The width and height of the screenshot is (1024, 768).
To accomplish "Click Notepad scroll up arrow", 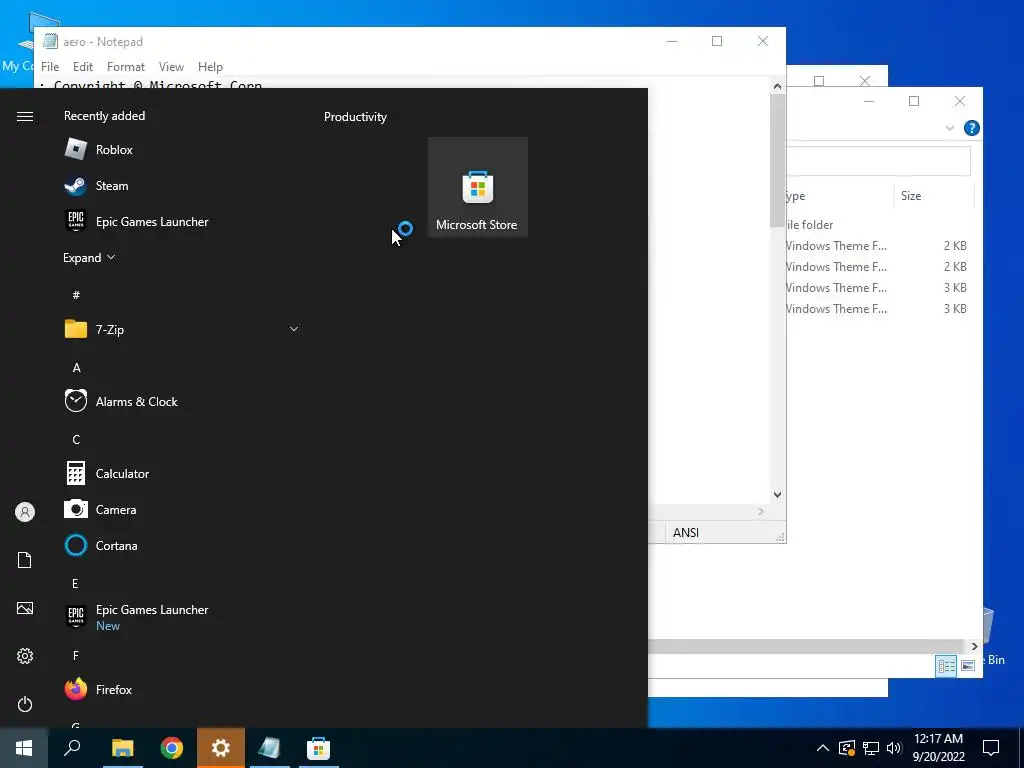I will point(777,86).
